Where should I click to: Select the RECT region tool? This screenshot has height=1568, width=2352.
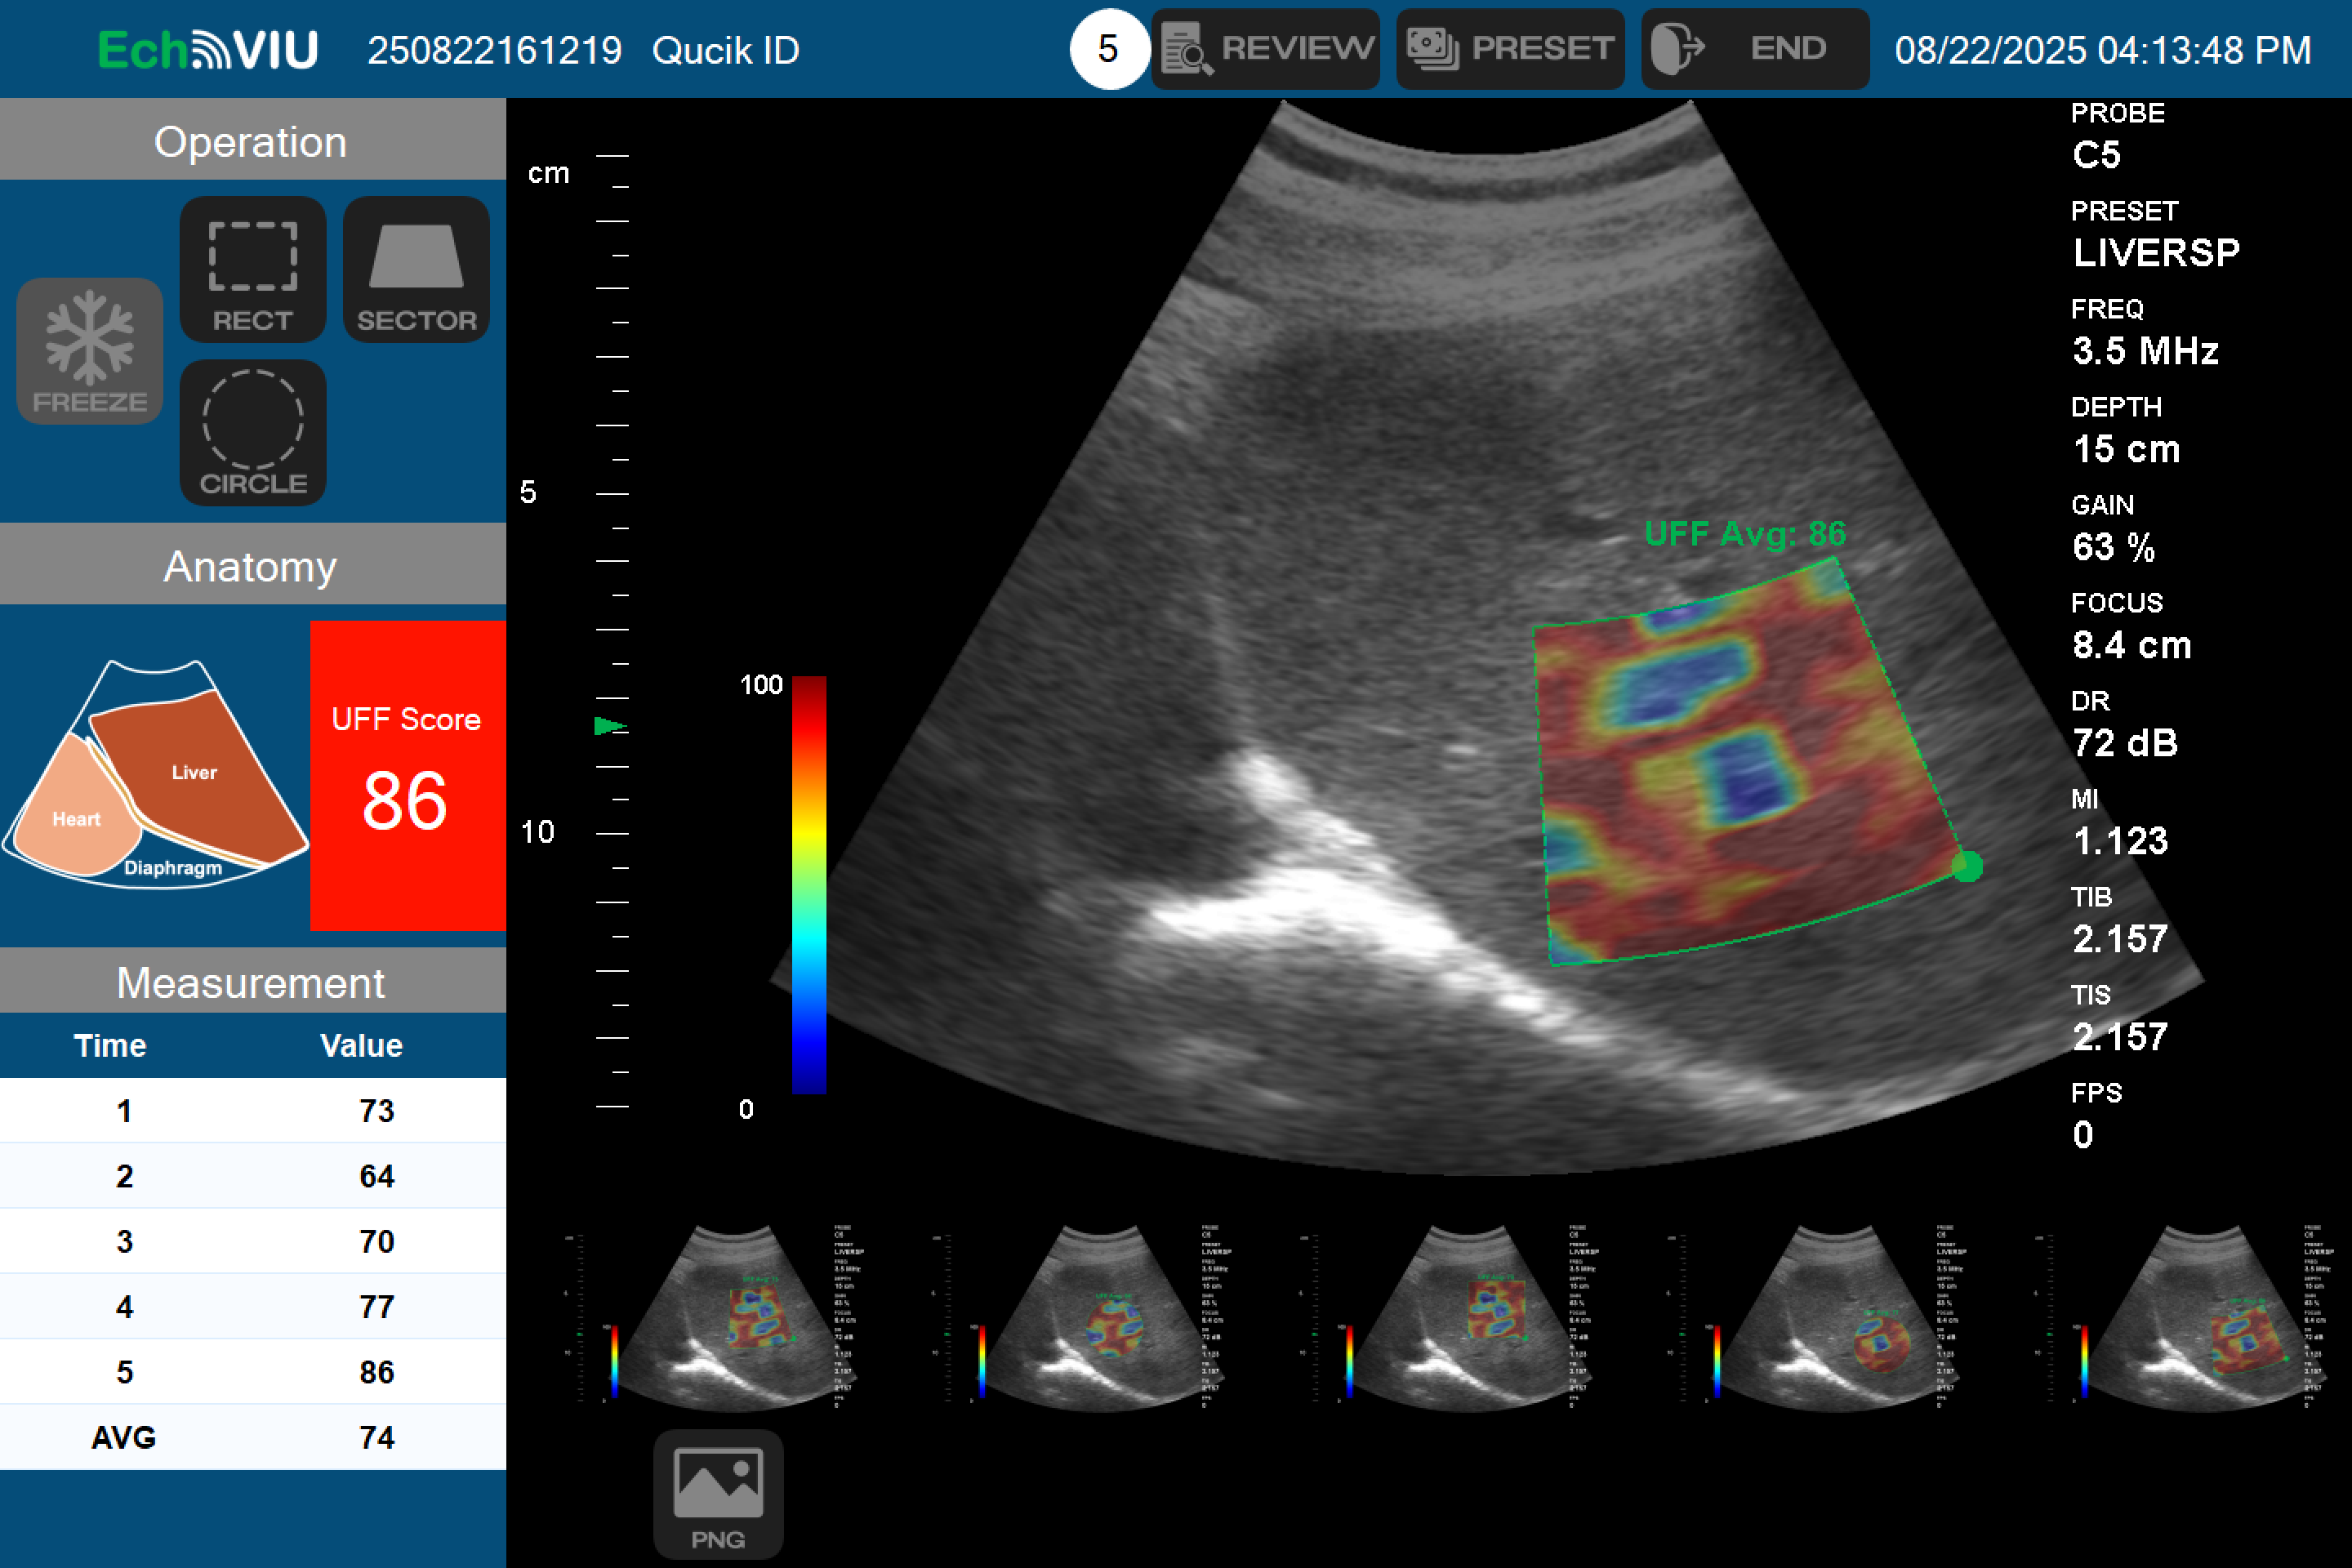tap(253, 269)
